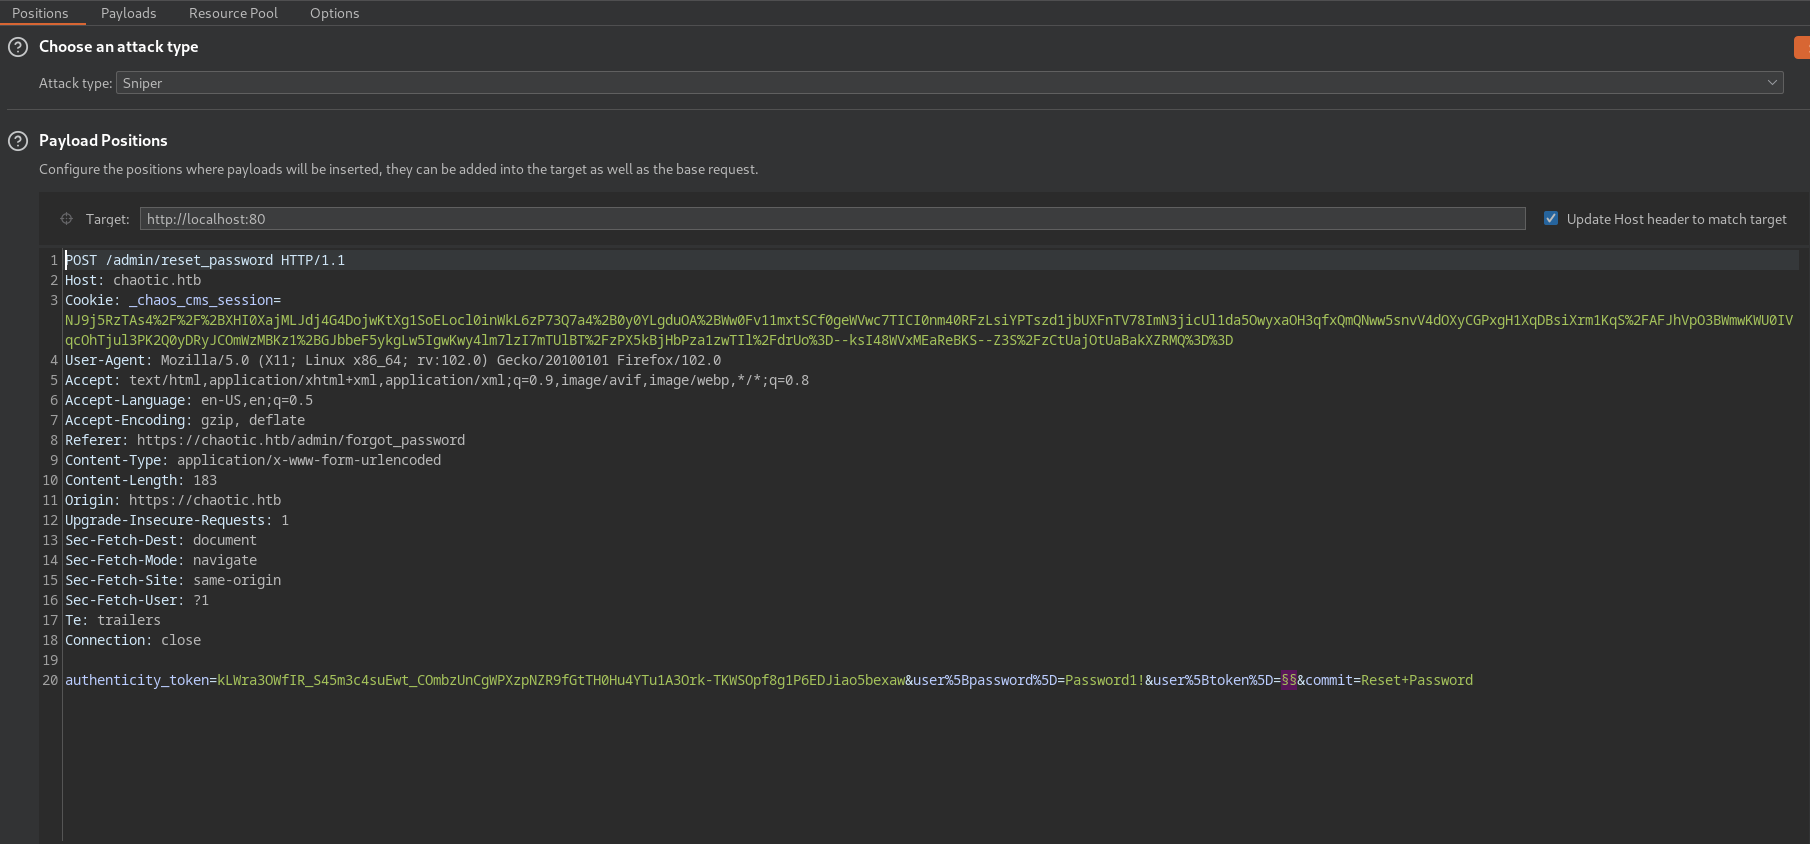Open help for Payload Positions section
The width and height of the screenshot is (1810, 844).
18,141
